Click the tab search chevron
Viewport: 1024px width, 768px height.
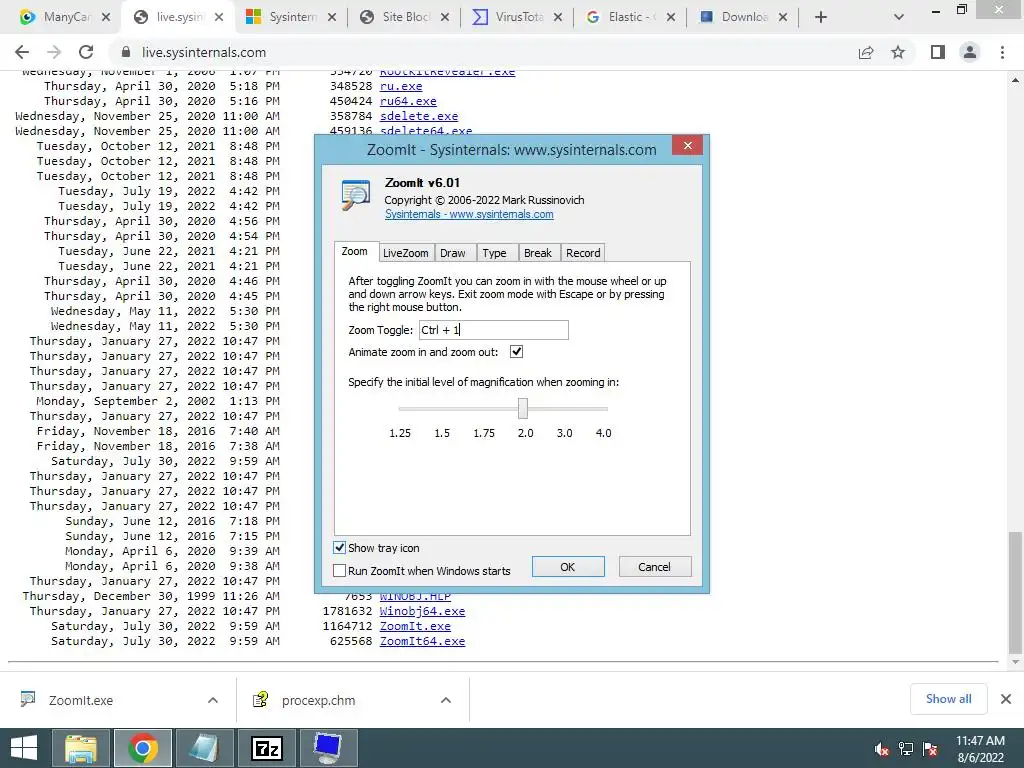point(899,18)
